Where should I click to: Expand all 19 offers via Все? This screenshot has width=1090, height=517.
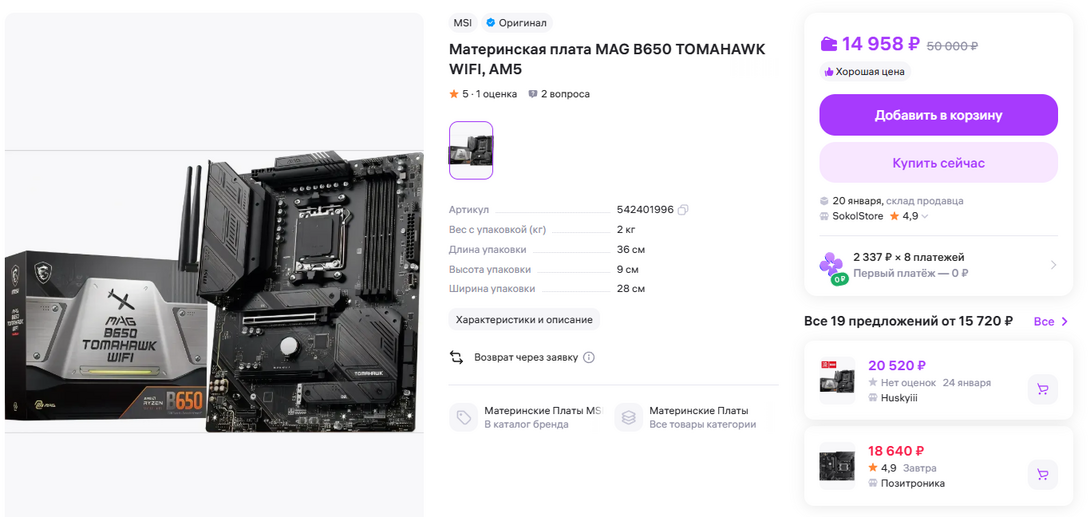point(1050,322)
